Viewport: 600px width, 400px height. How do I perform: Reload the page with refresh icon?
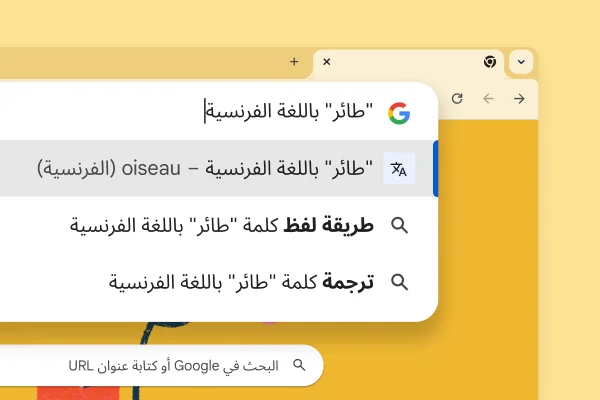click(457, 98)
